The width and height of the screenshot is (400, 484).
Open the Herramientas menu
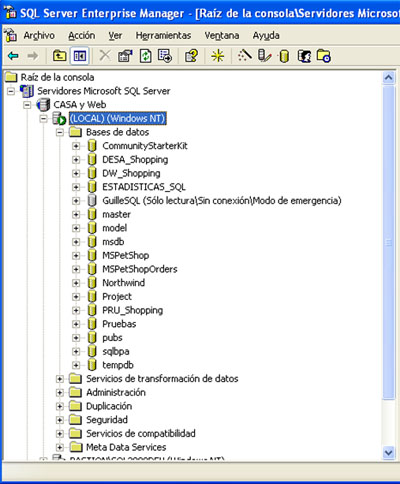click(x=163, y=35)
